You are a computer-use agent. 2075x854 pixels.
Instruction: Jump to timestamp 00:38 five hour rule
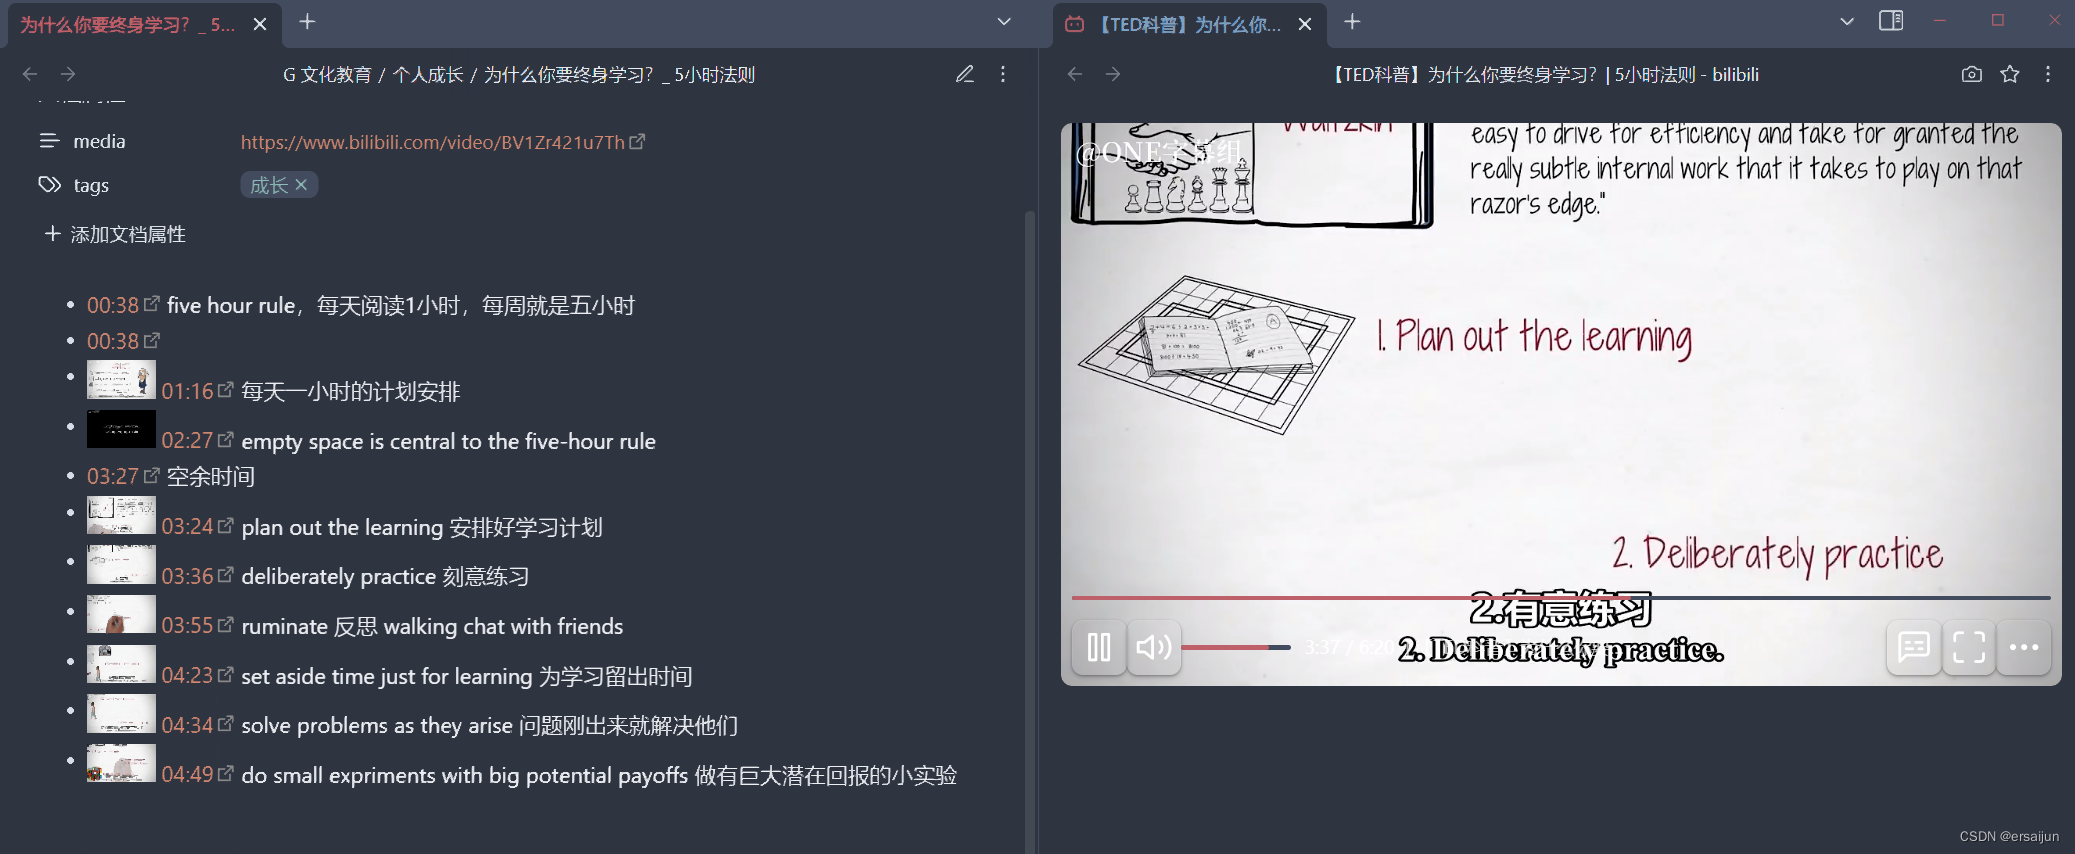click(x=112, y=306)
